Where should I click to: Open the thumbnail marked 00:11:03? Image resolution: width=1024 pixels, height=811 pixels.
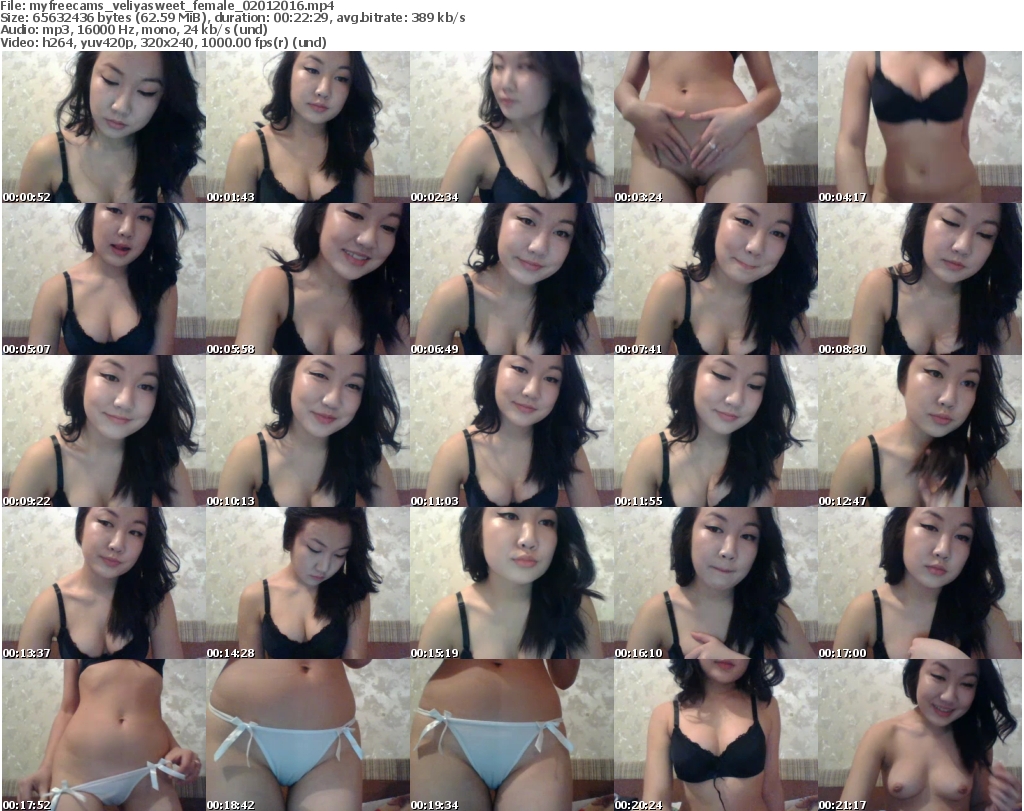tap(512, 432)
